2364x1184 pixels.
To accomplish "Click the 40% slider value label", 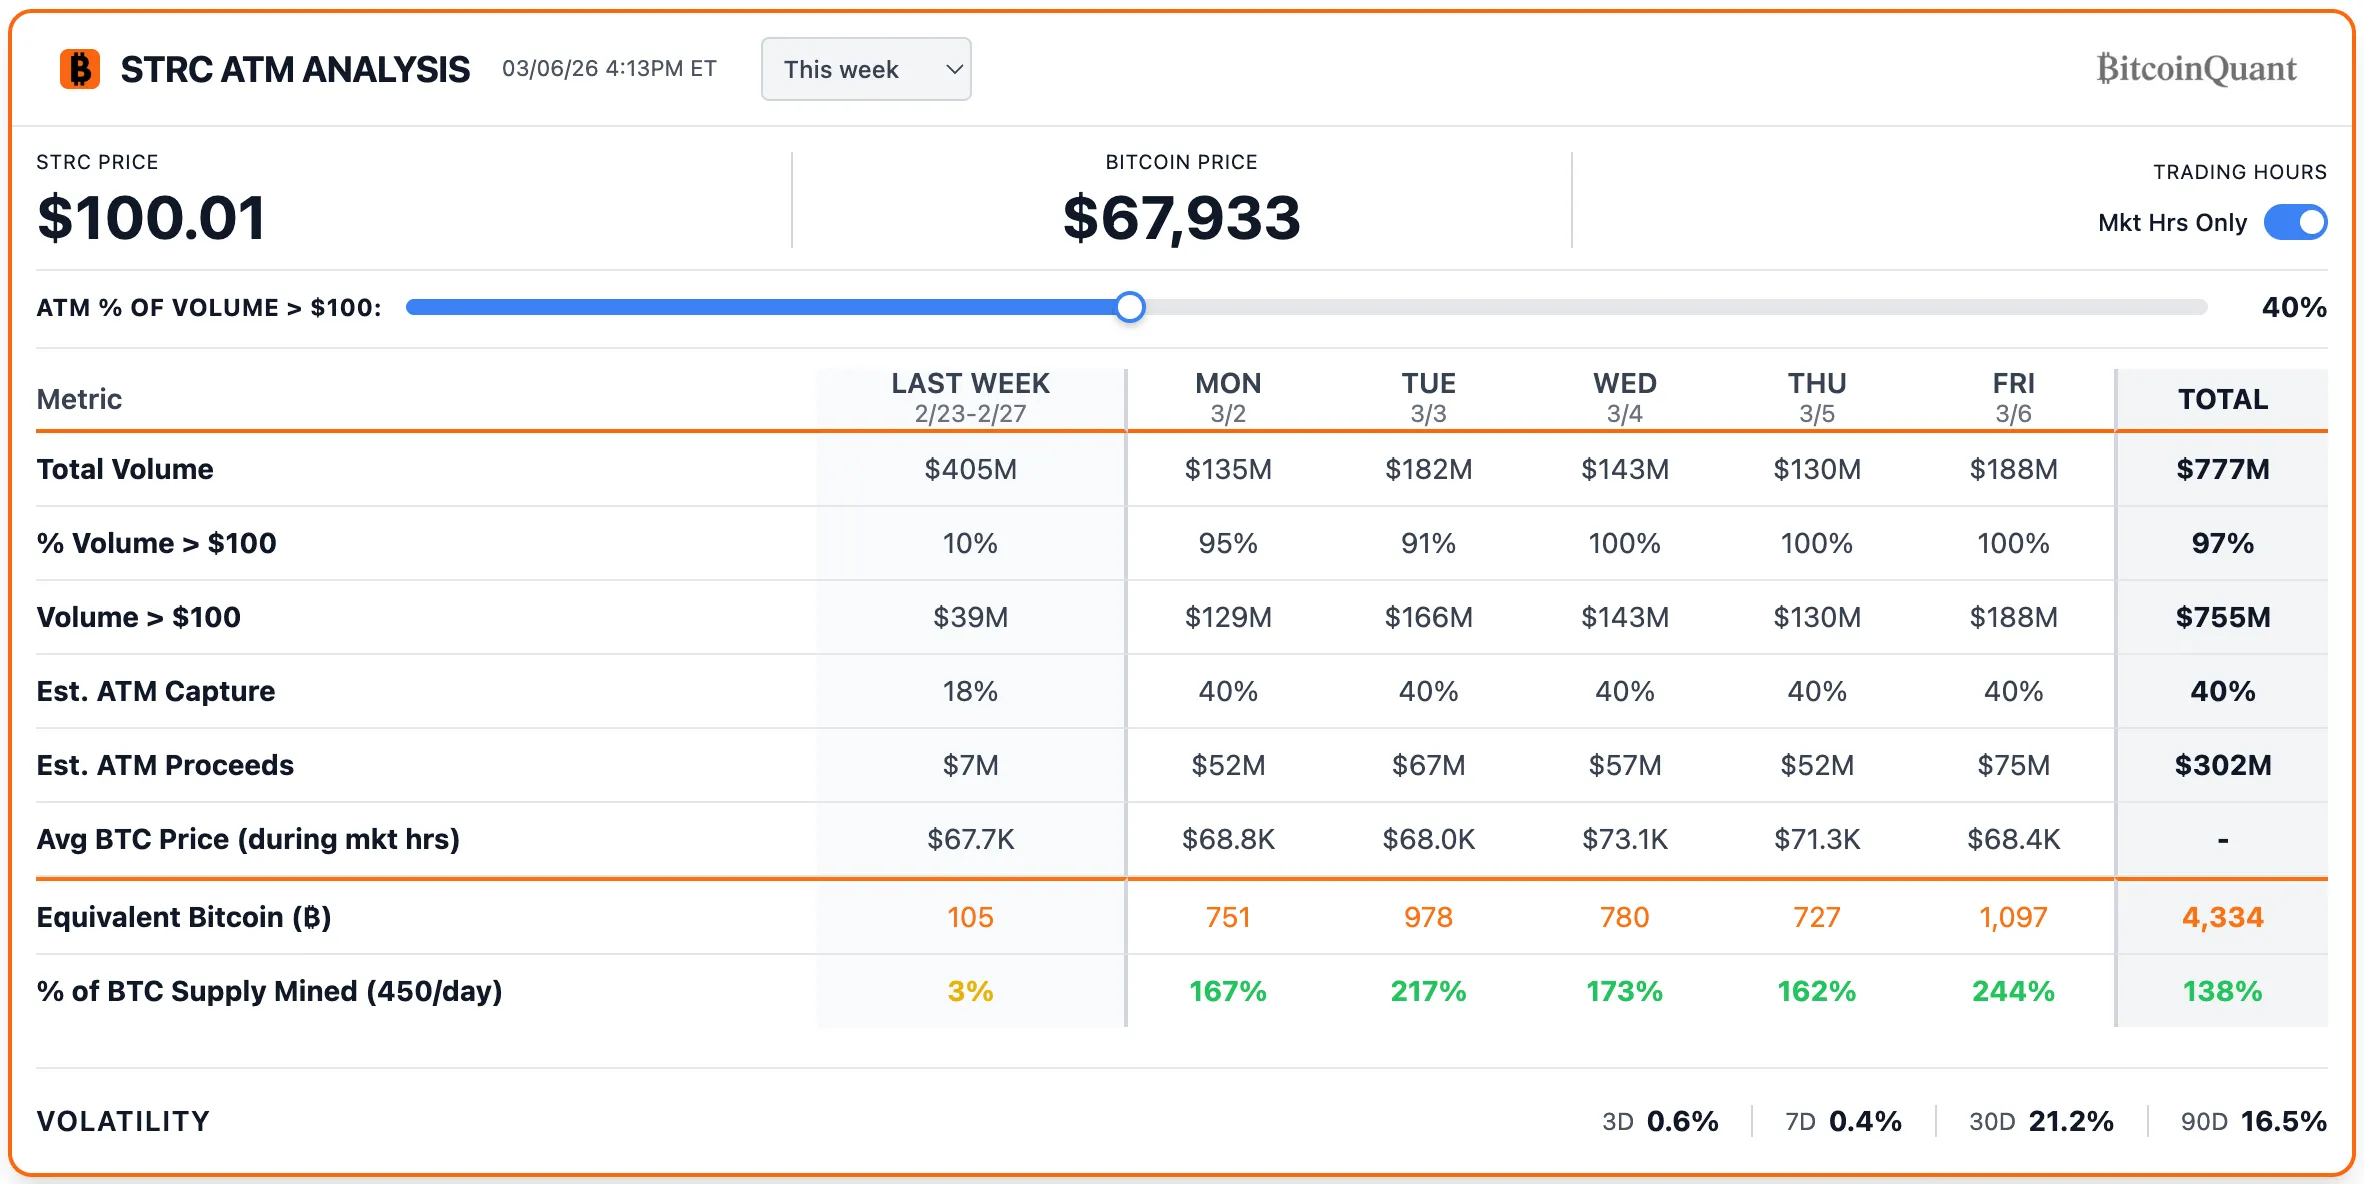I will 2294,308.
